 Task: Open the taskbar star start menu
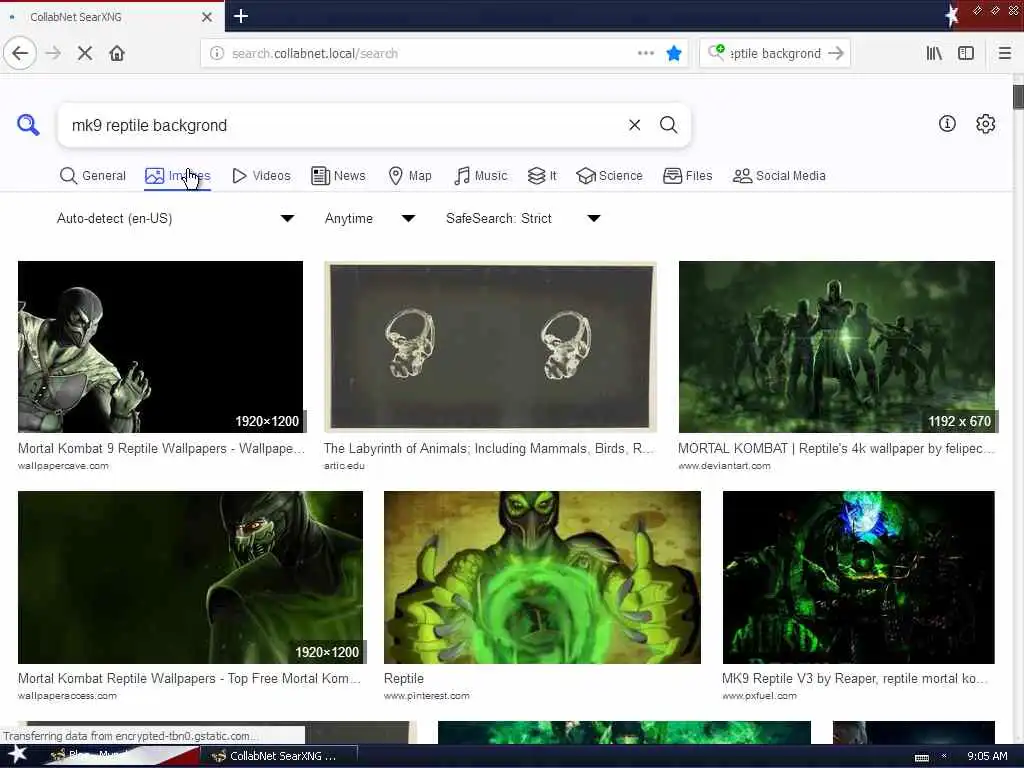(18, 755)
